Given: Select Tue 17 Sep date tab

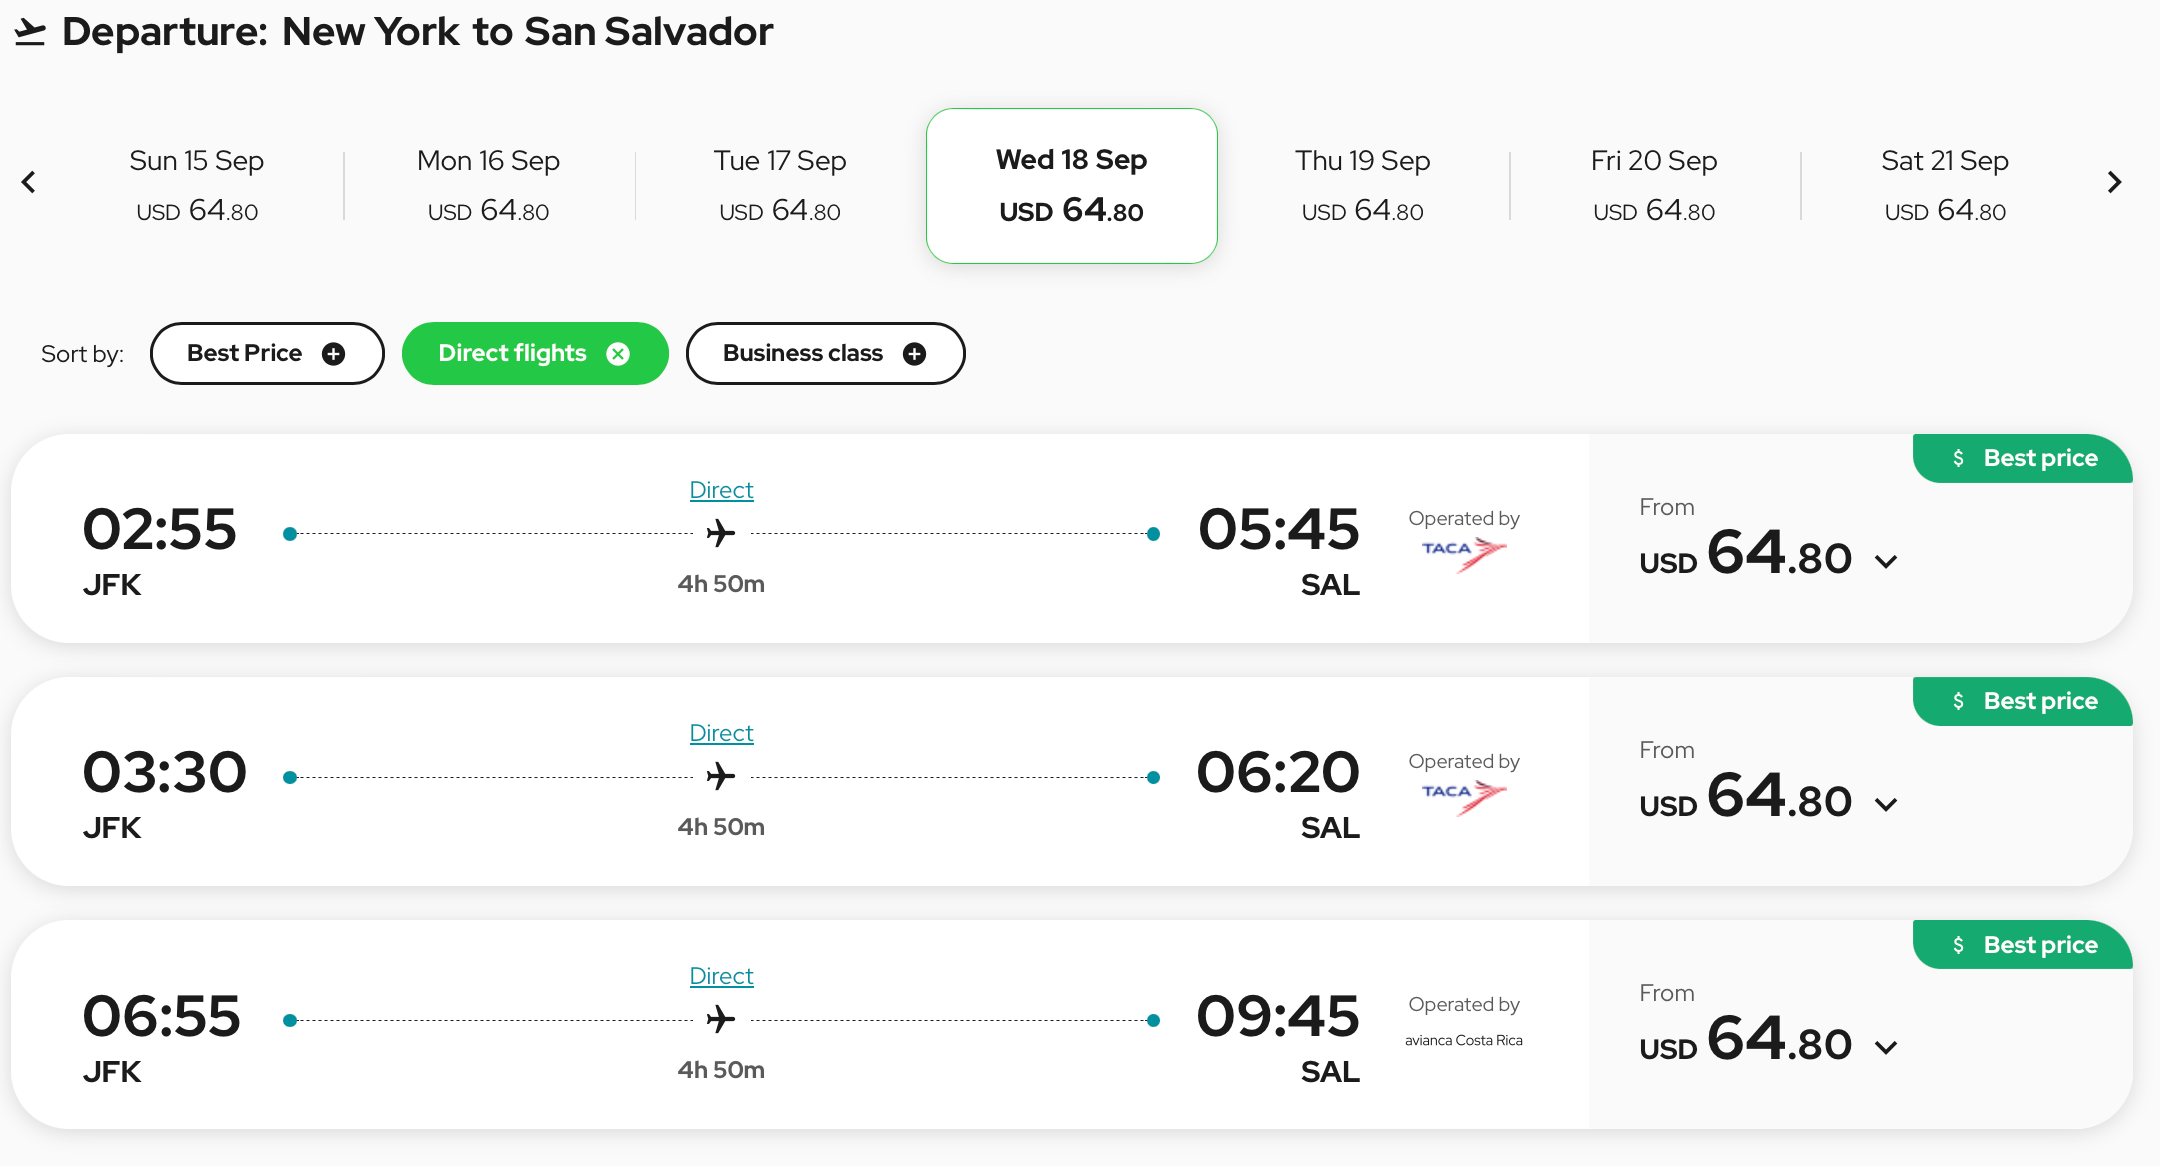Looking at the screenshot, I should click(x=780, y=185).
